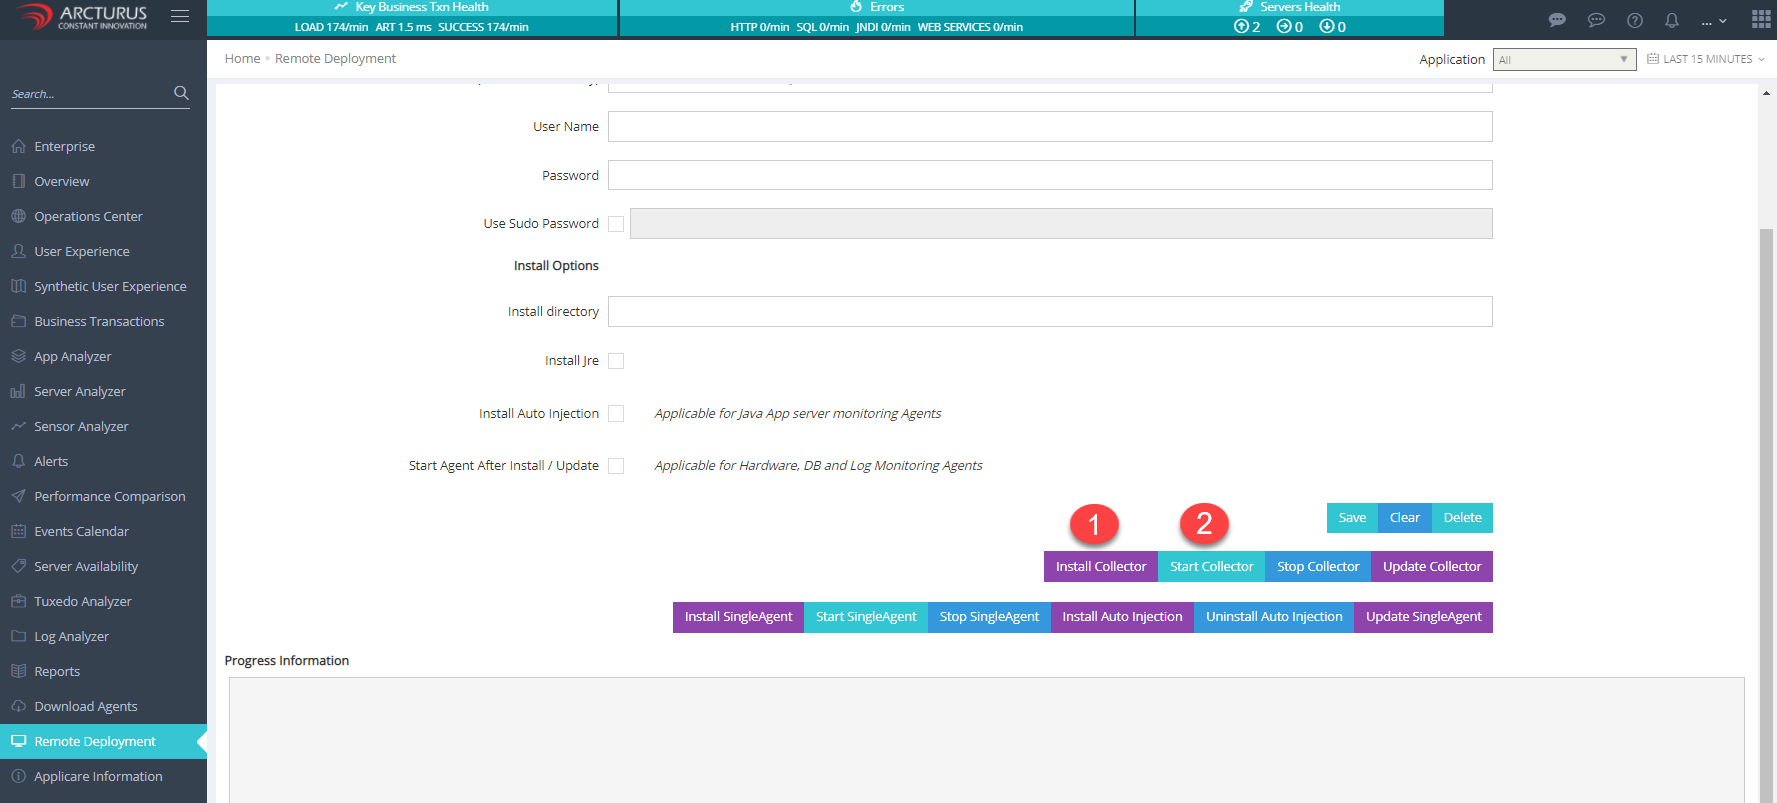Navigate to Download Agents
The image size is (1777, 803).
tap(86, 706)
